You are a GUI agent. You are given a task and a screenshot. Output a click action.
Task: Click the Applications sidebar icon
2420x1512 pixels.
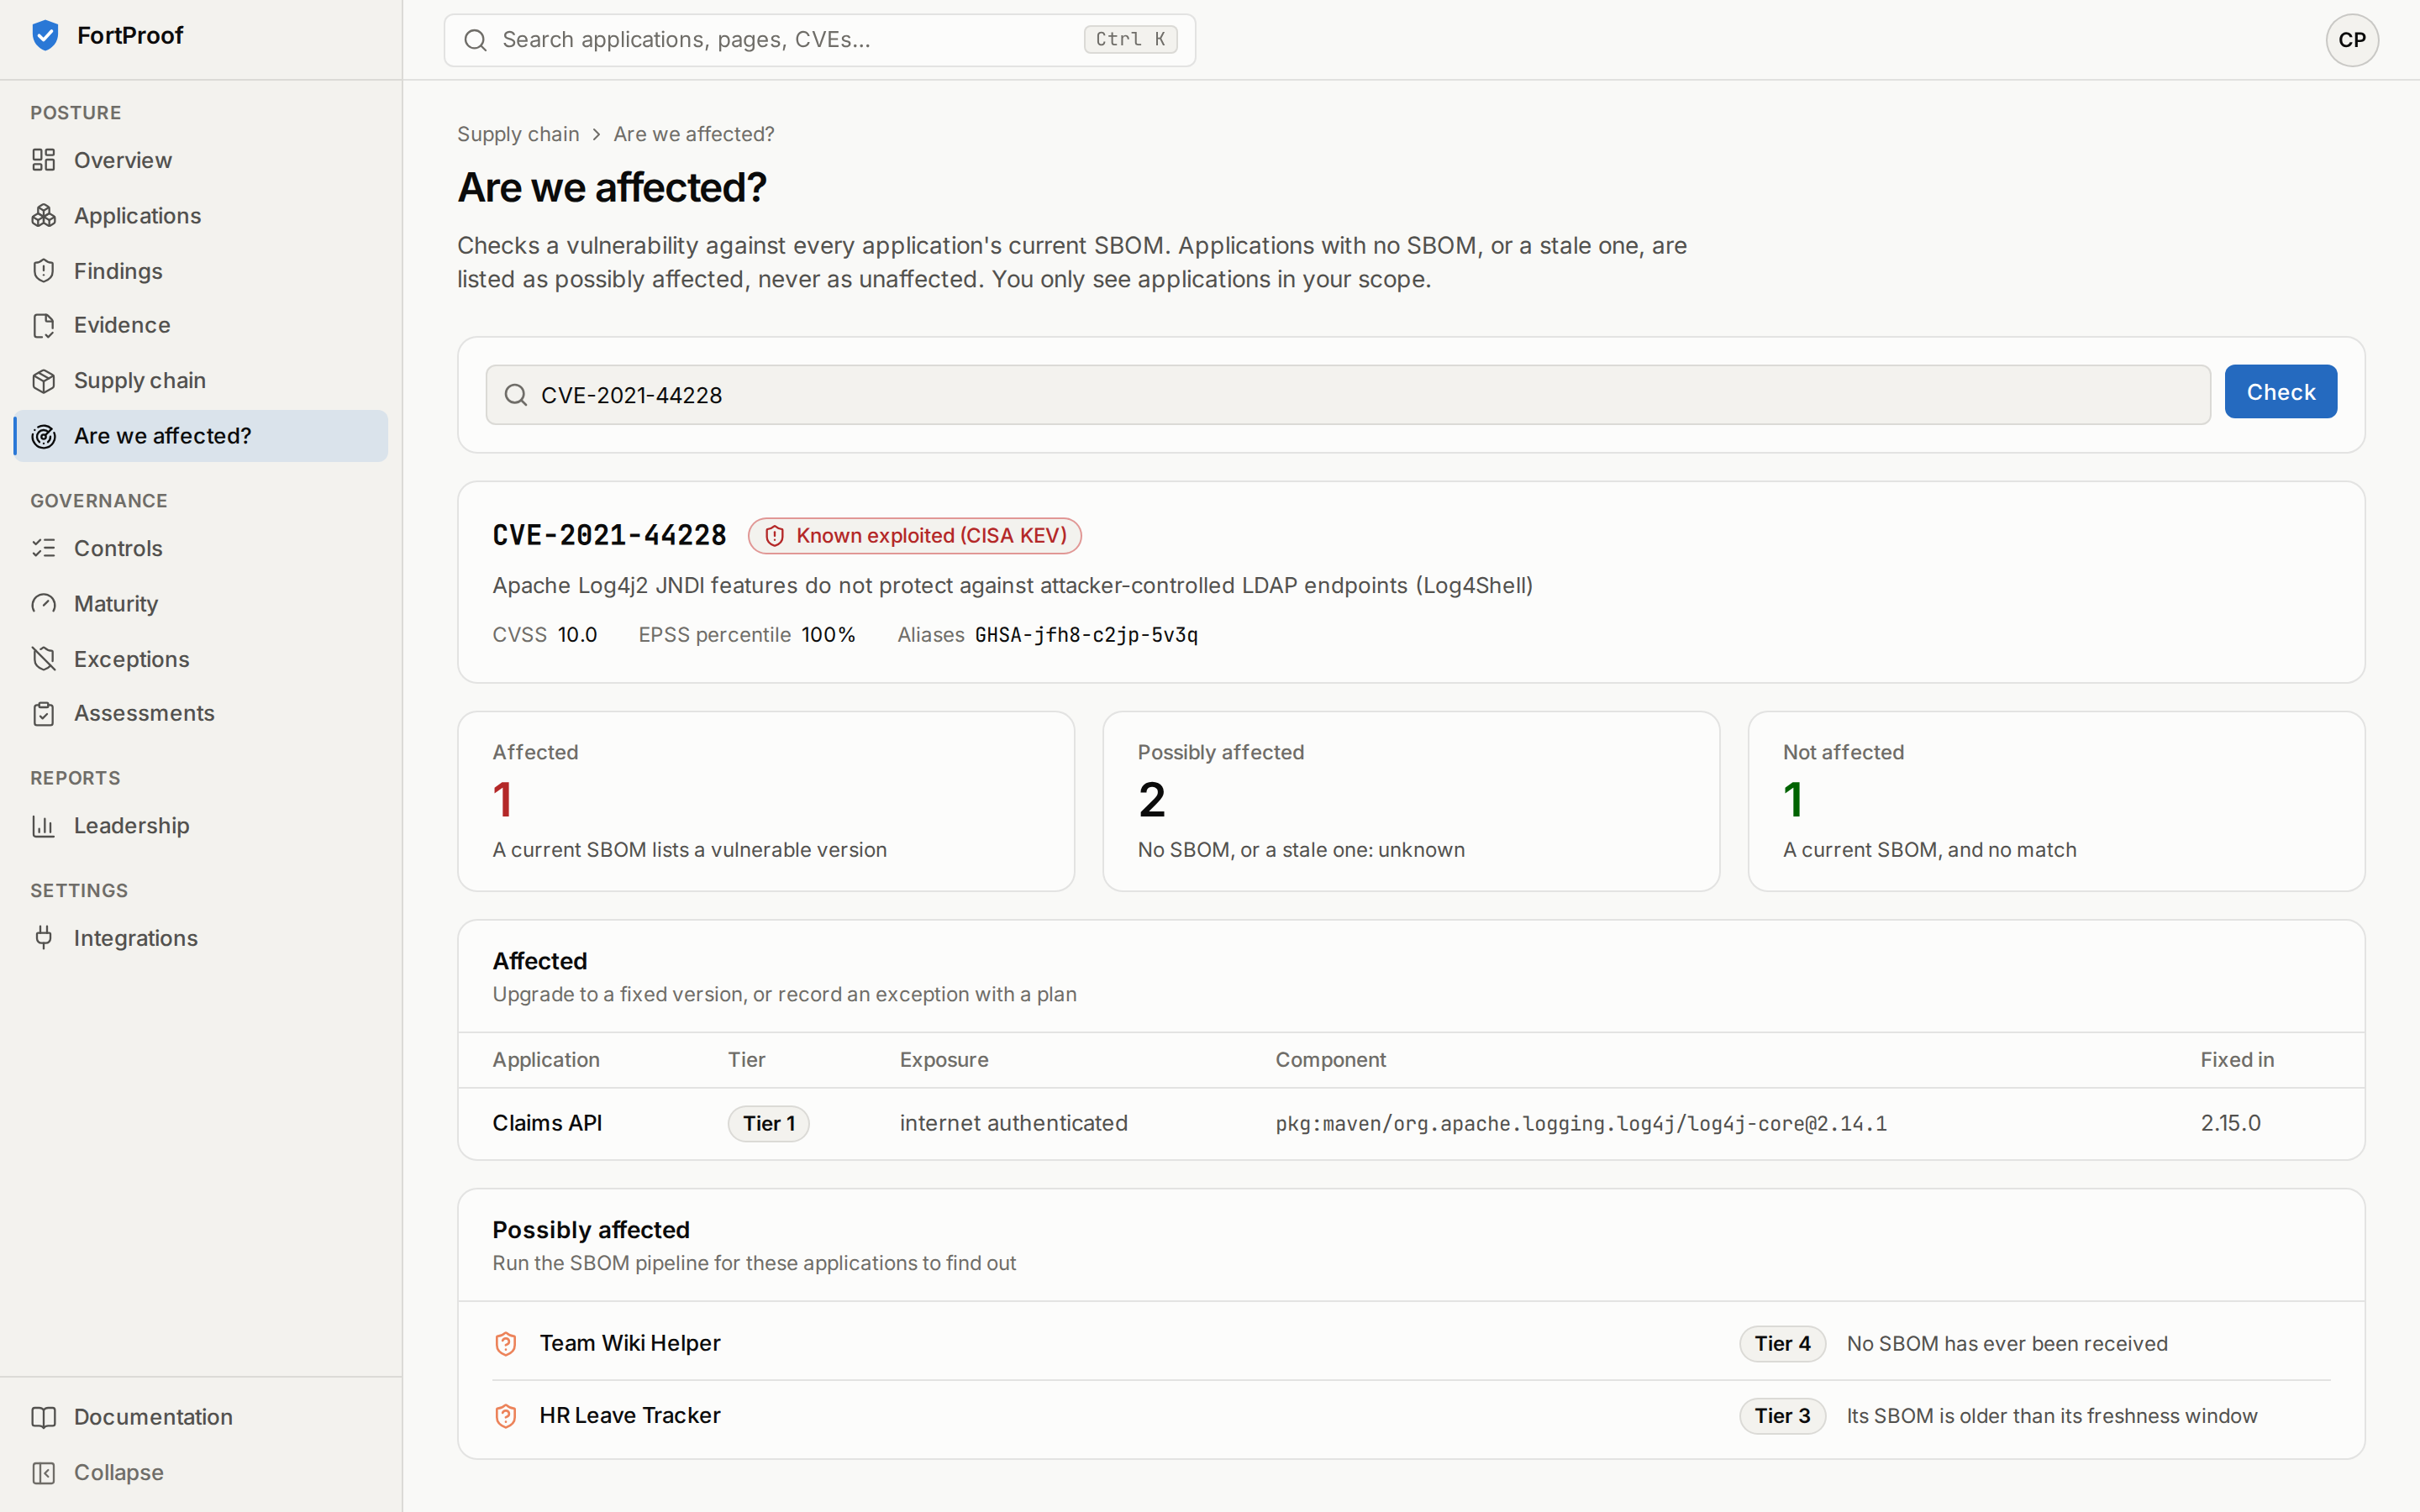click(43, 215)
